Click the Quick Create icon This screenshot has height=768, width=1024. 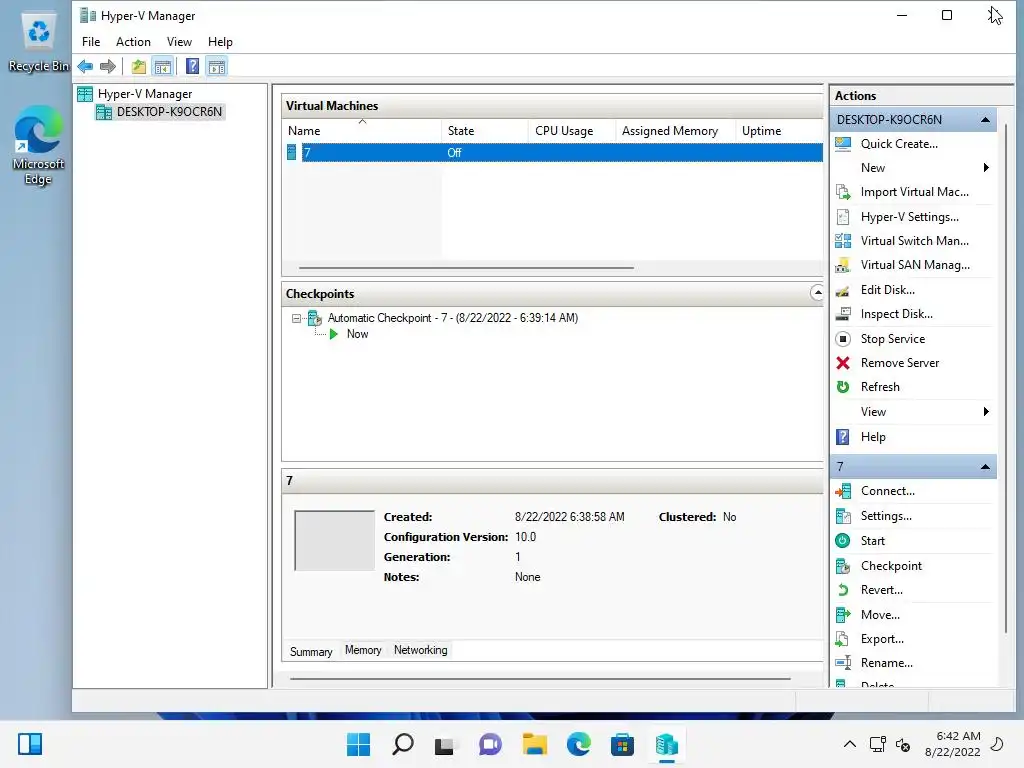pyautogui.click(x=843, y=144)
